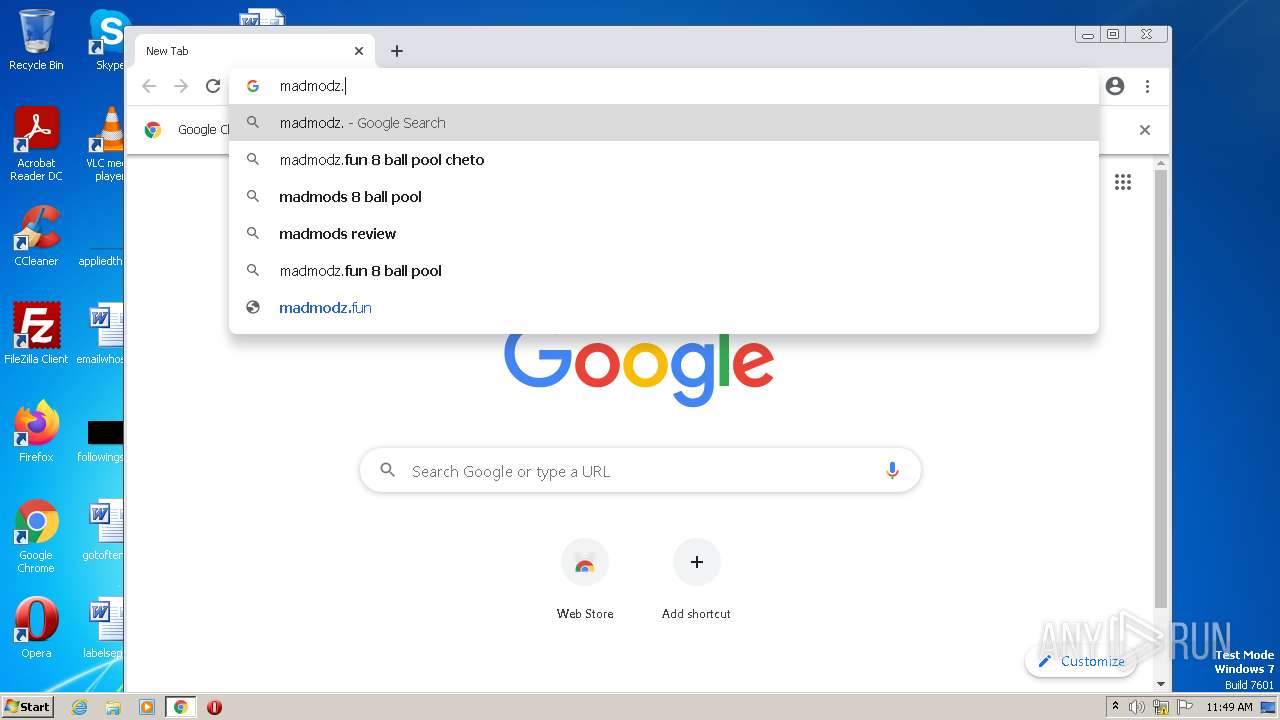Launch Internet Explorer from the taskbar

[x=80, y=707]
